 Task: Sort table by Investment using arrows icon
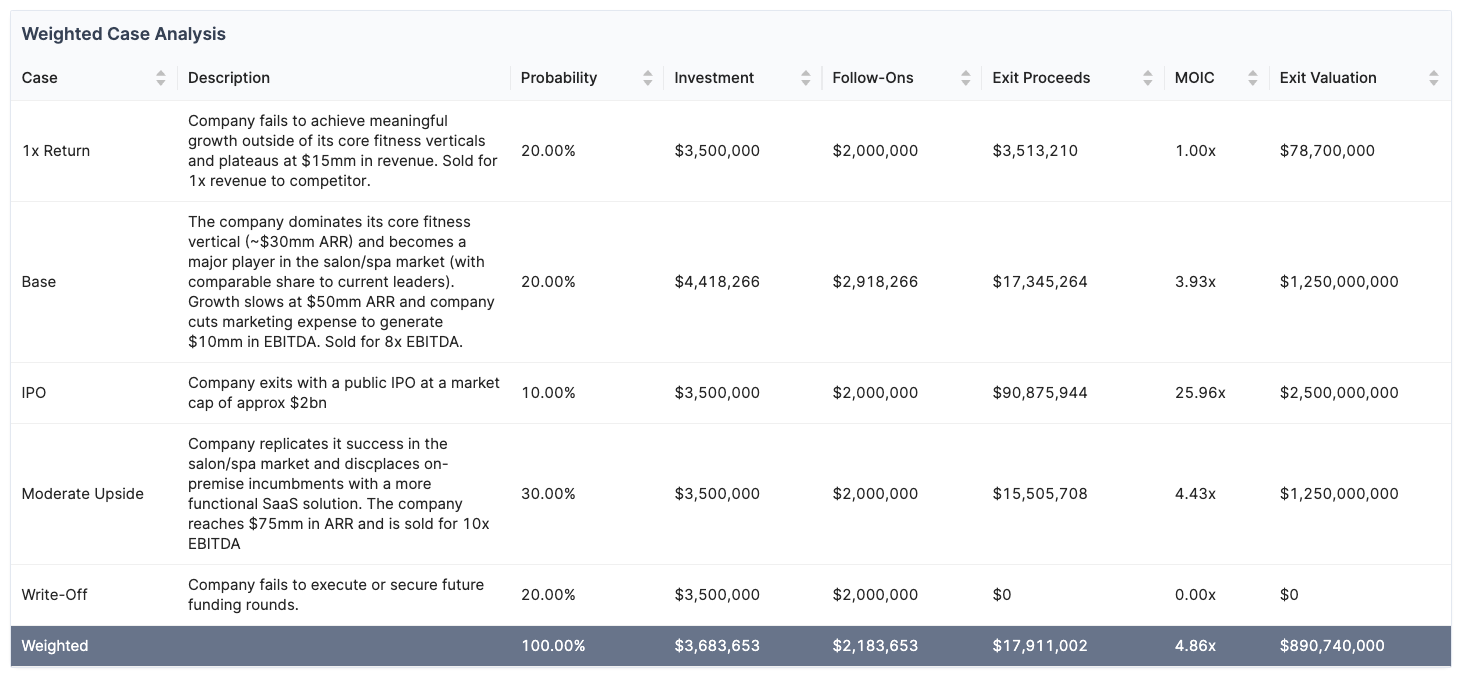(x=806, y=78)
